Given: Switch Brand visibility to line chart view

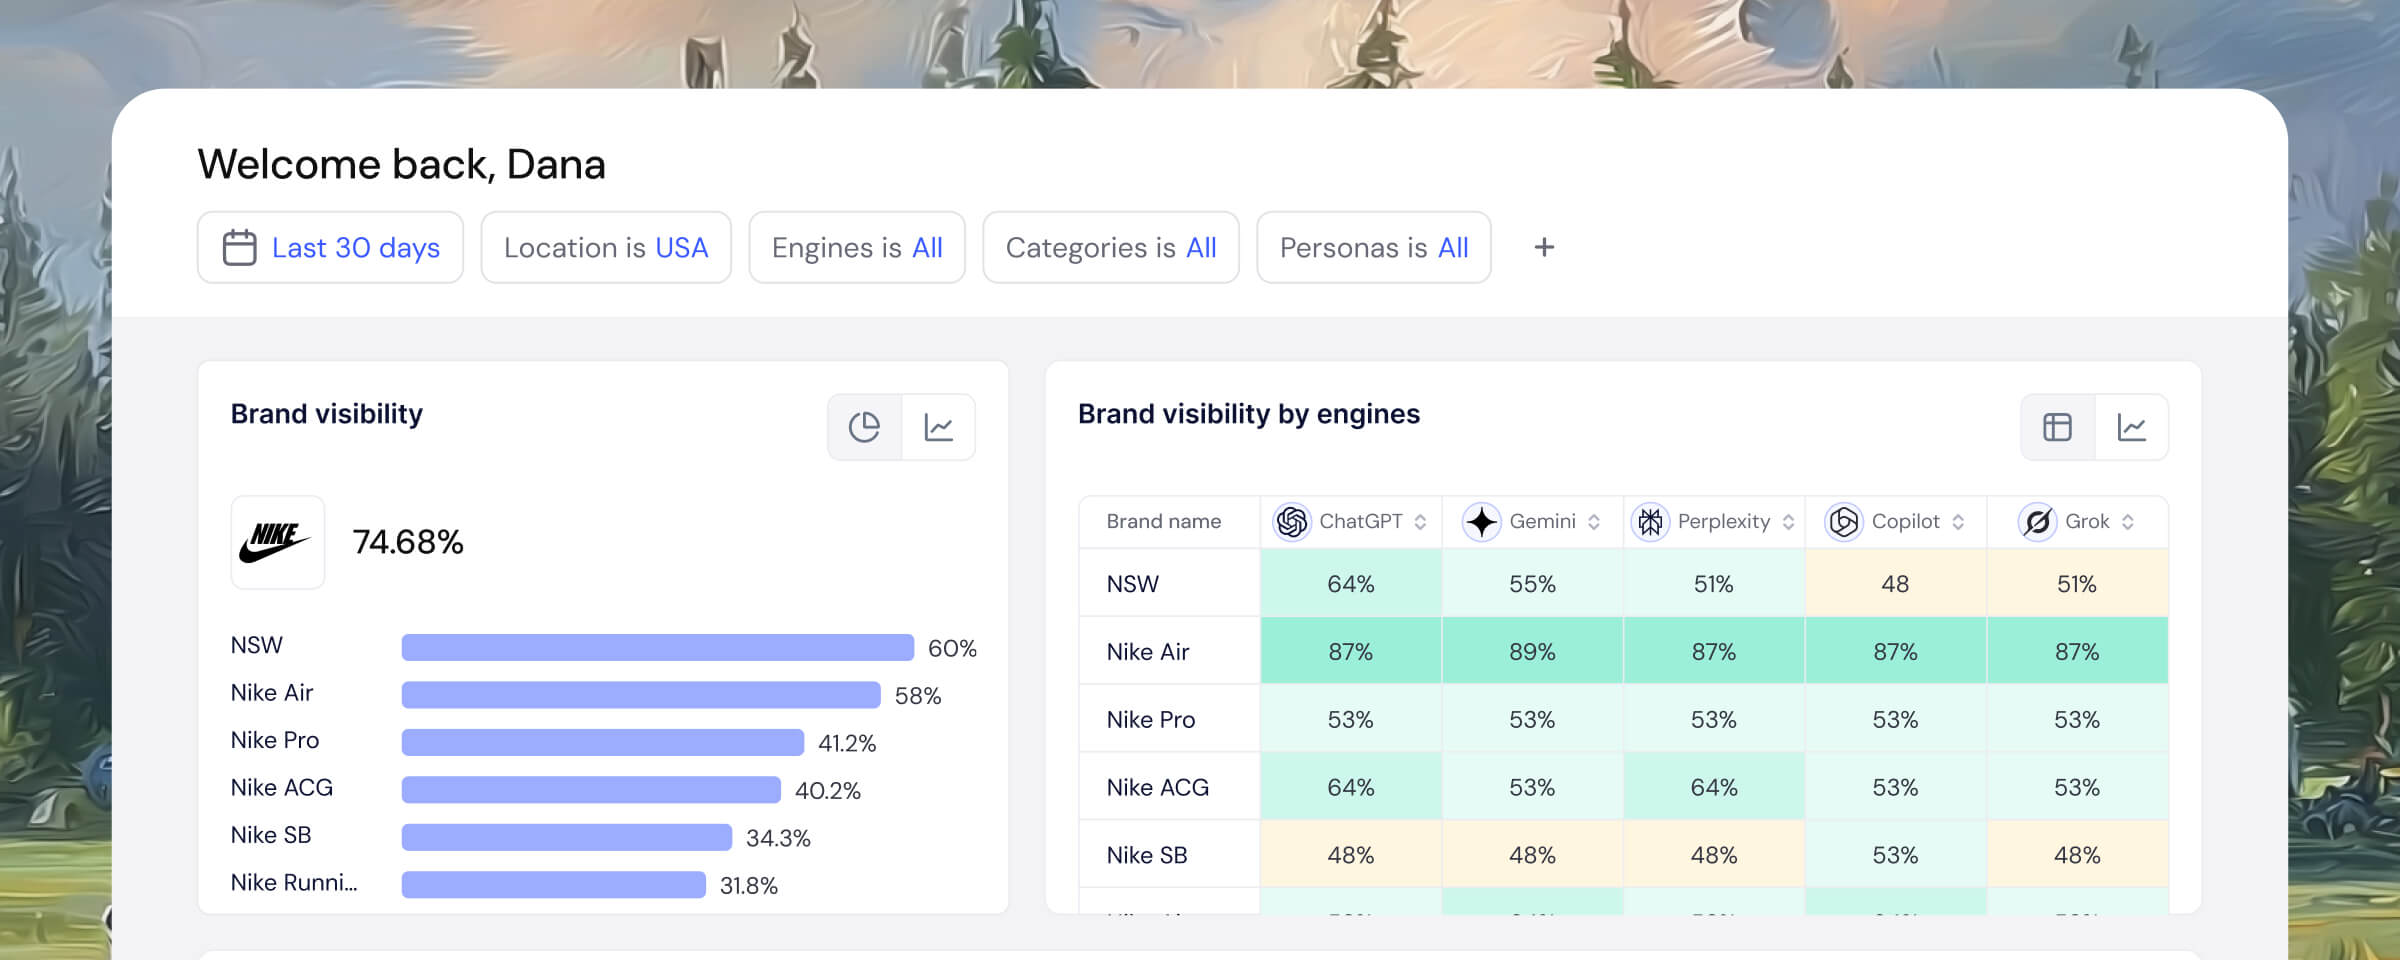Looking at the screenshot, I should pyautogui.click(x=938, y=427).
